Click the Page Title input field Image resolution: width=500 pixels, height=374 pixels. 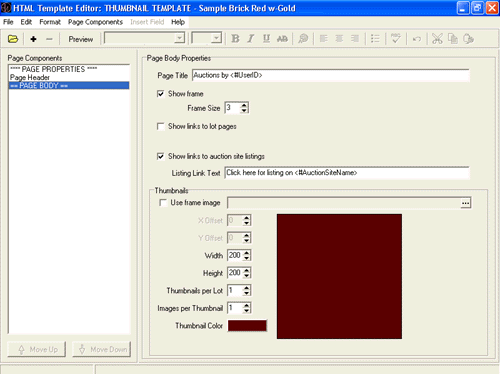[331, 75]
